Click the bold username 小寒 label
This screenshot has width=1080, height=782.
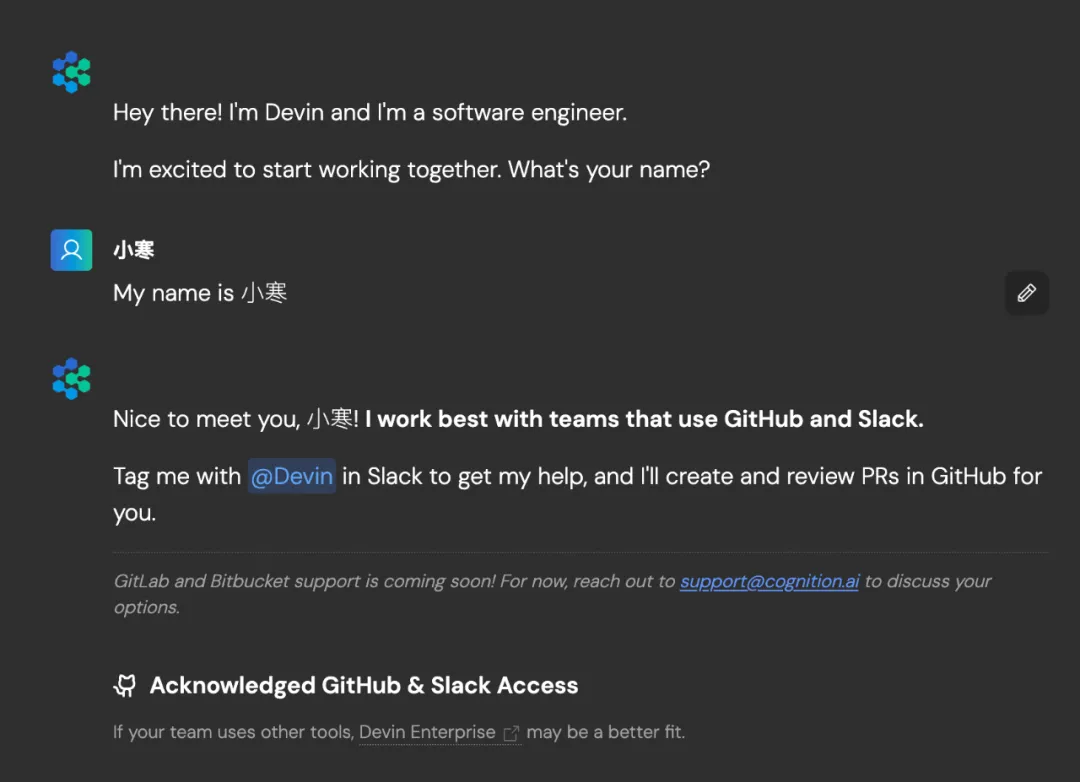(134, 249)
